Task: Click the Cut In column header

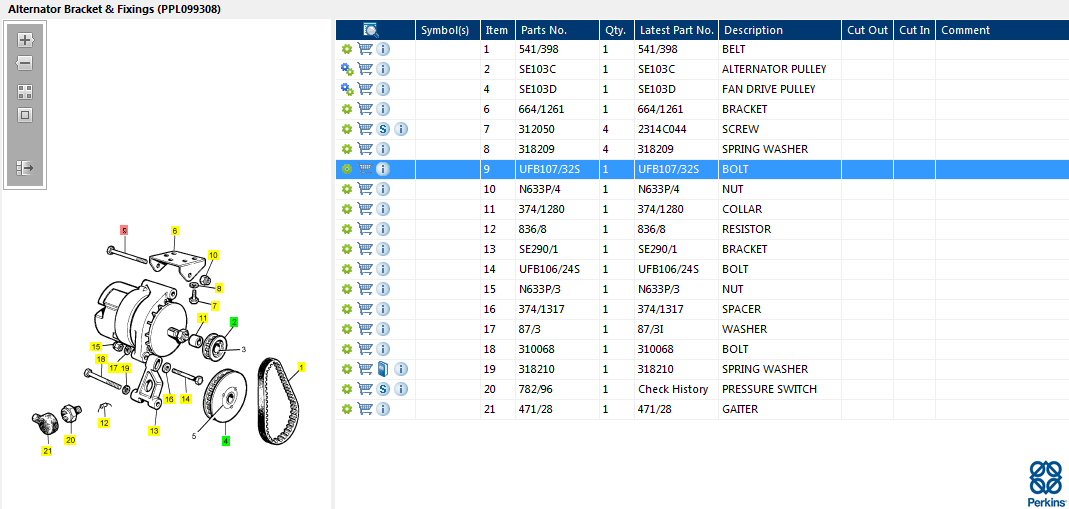Action: click(x=914, y=30)
